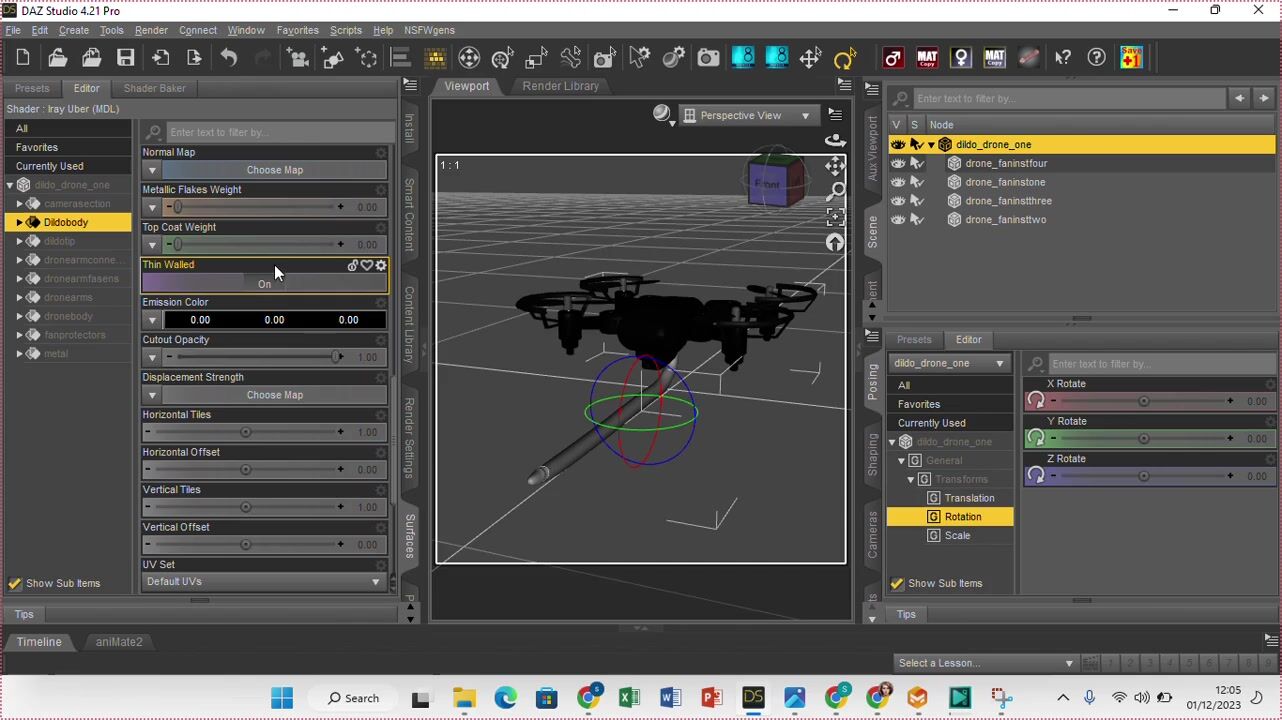Image resolution: width=1282 pixels, height=720 pixels.
Task: Click the Save file toolbar icon
Action: (x=125, y=58)
